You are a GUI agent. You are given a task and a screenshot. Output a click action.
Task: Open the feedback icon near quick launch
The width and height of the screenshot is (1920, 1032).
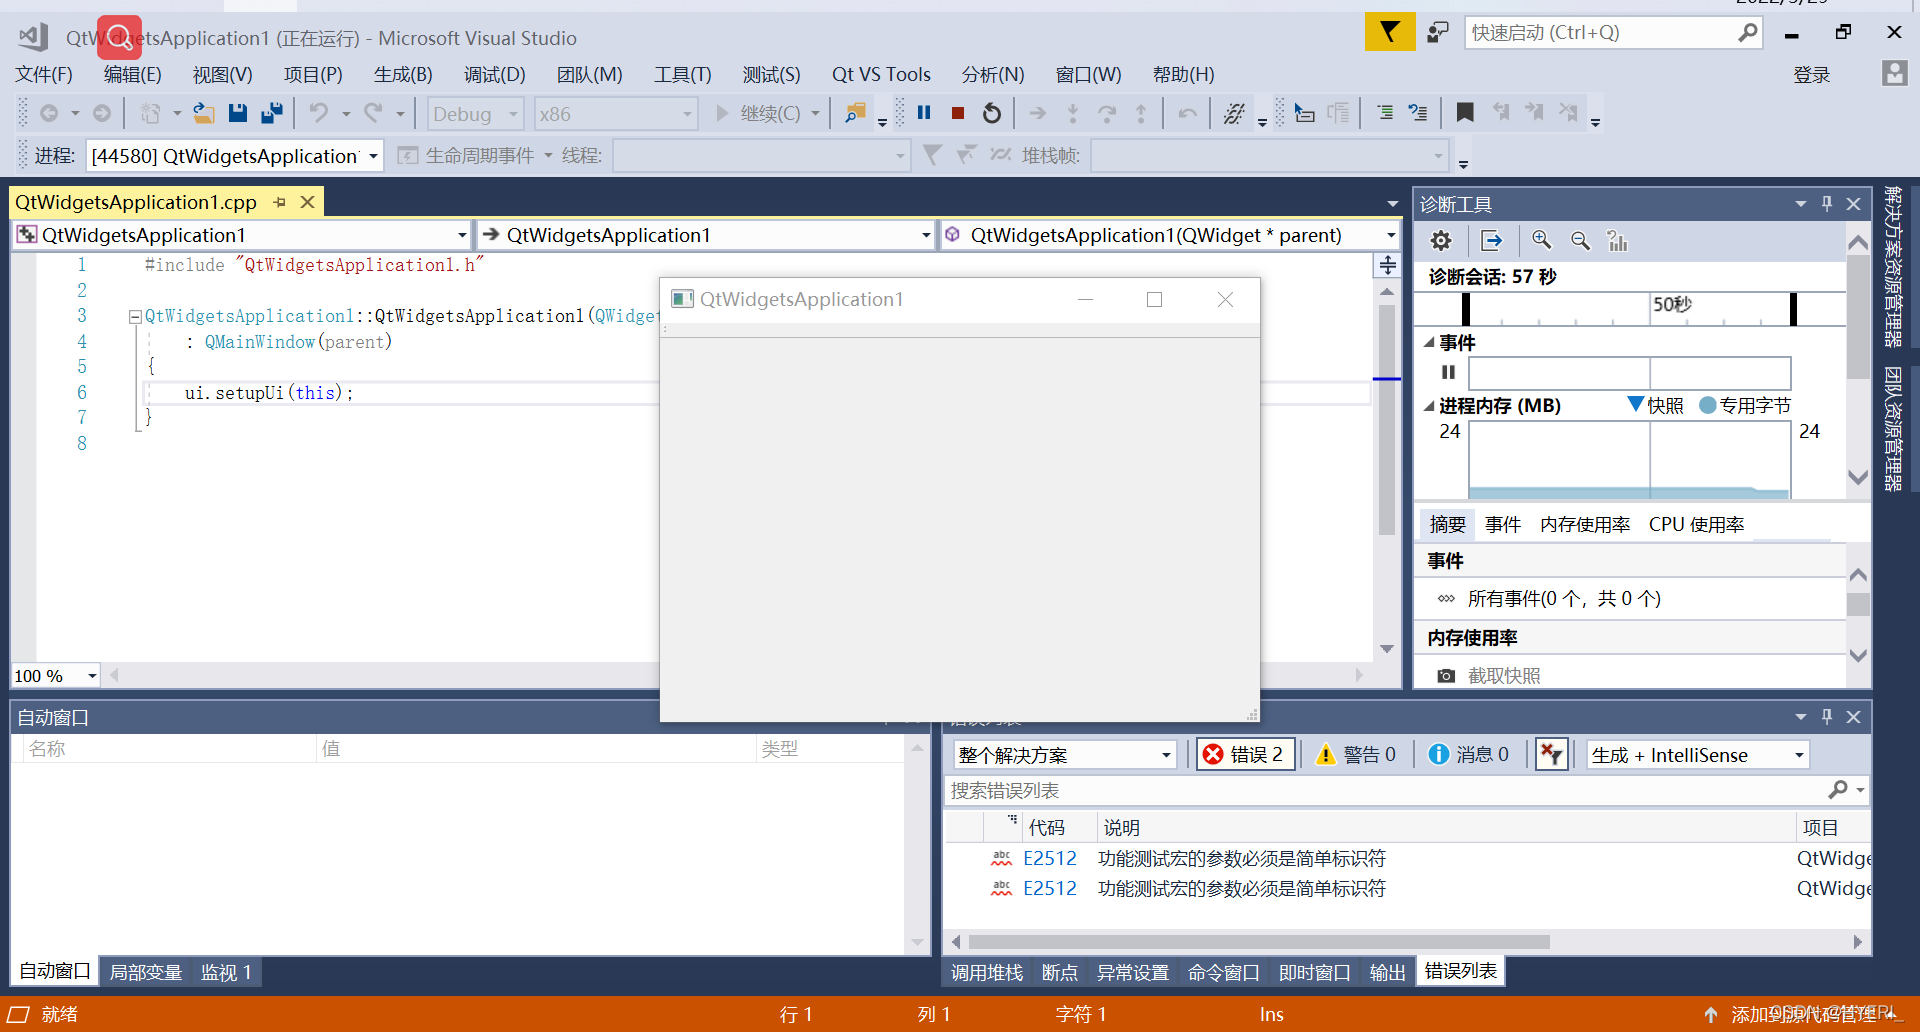(x=1438, y=32)
